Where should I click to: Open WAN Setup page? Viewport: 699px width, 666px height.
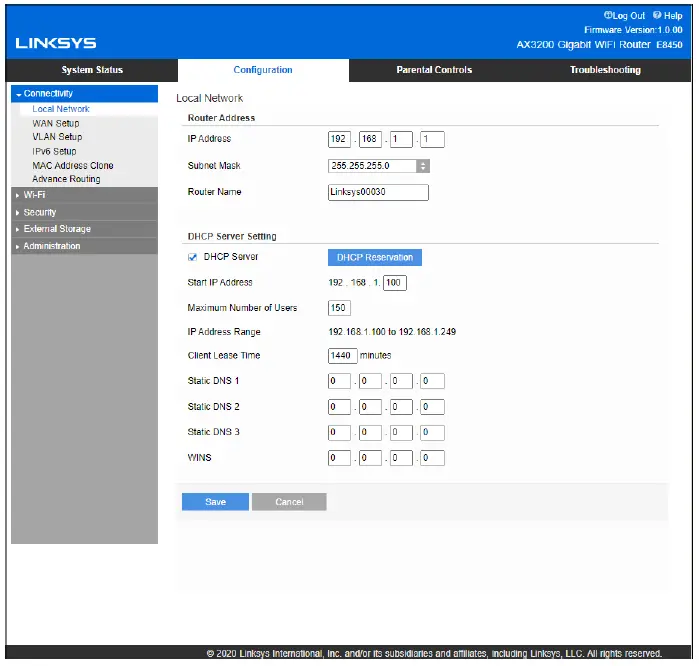[x=56, y=123]
